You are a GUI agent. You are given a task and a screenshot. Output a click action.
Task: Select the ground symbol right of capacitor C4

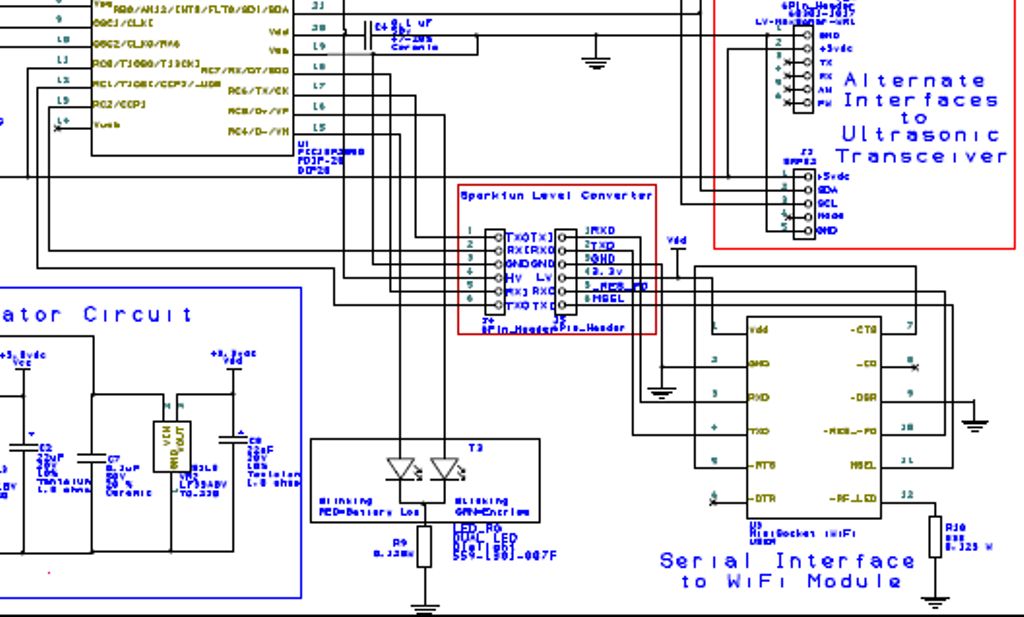point(596,63)
